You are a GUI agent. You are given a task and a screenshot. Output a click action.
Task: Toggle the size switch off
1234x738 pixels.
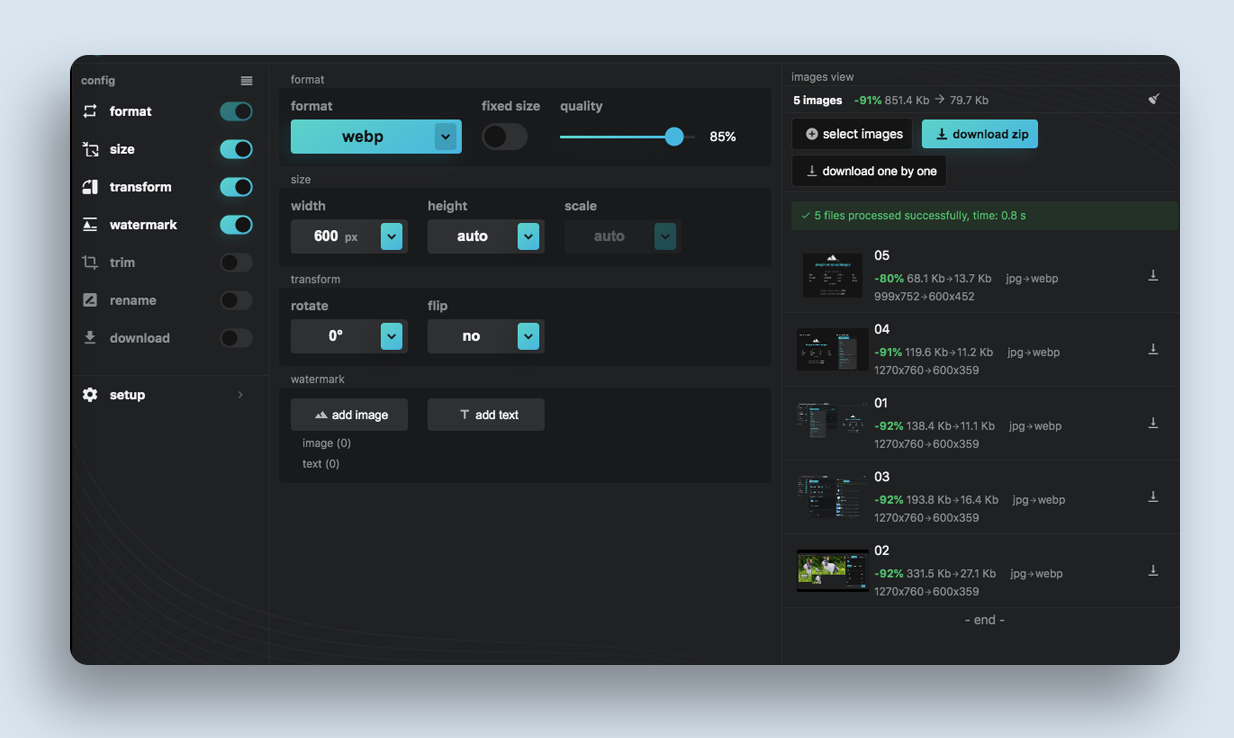(x=236, y=149)
